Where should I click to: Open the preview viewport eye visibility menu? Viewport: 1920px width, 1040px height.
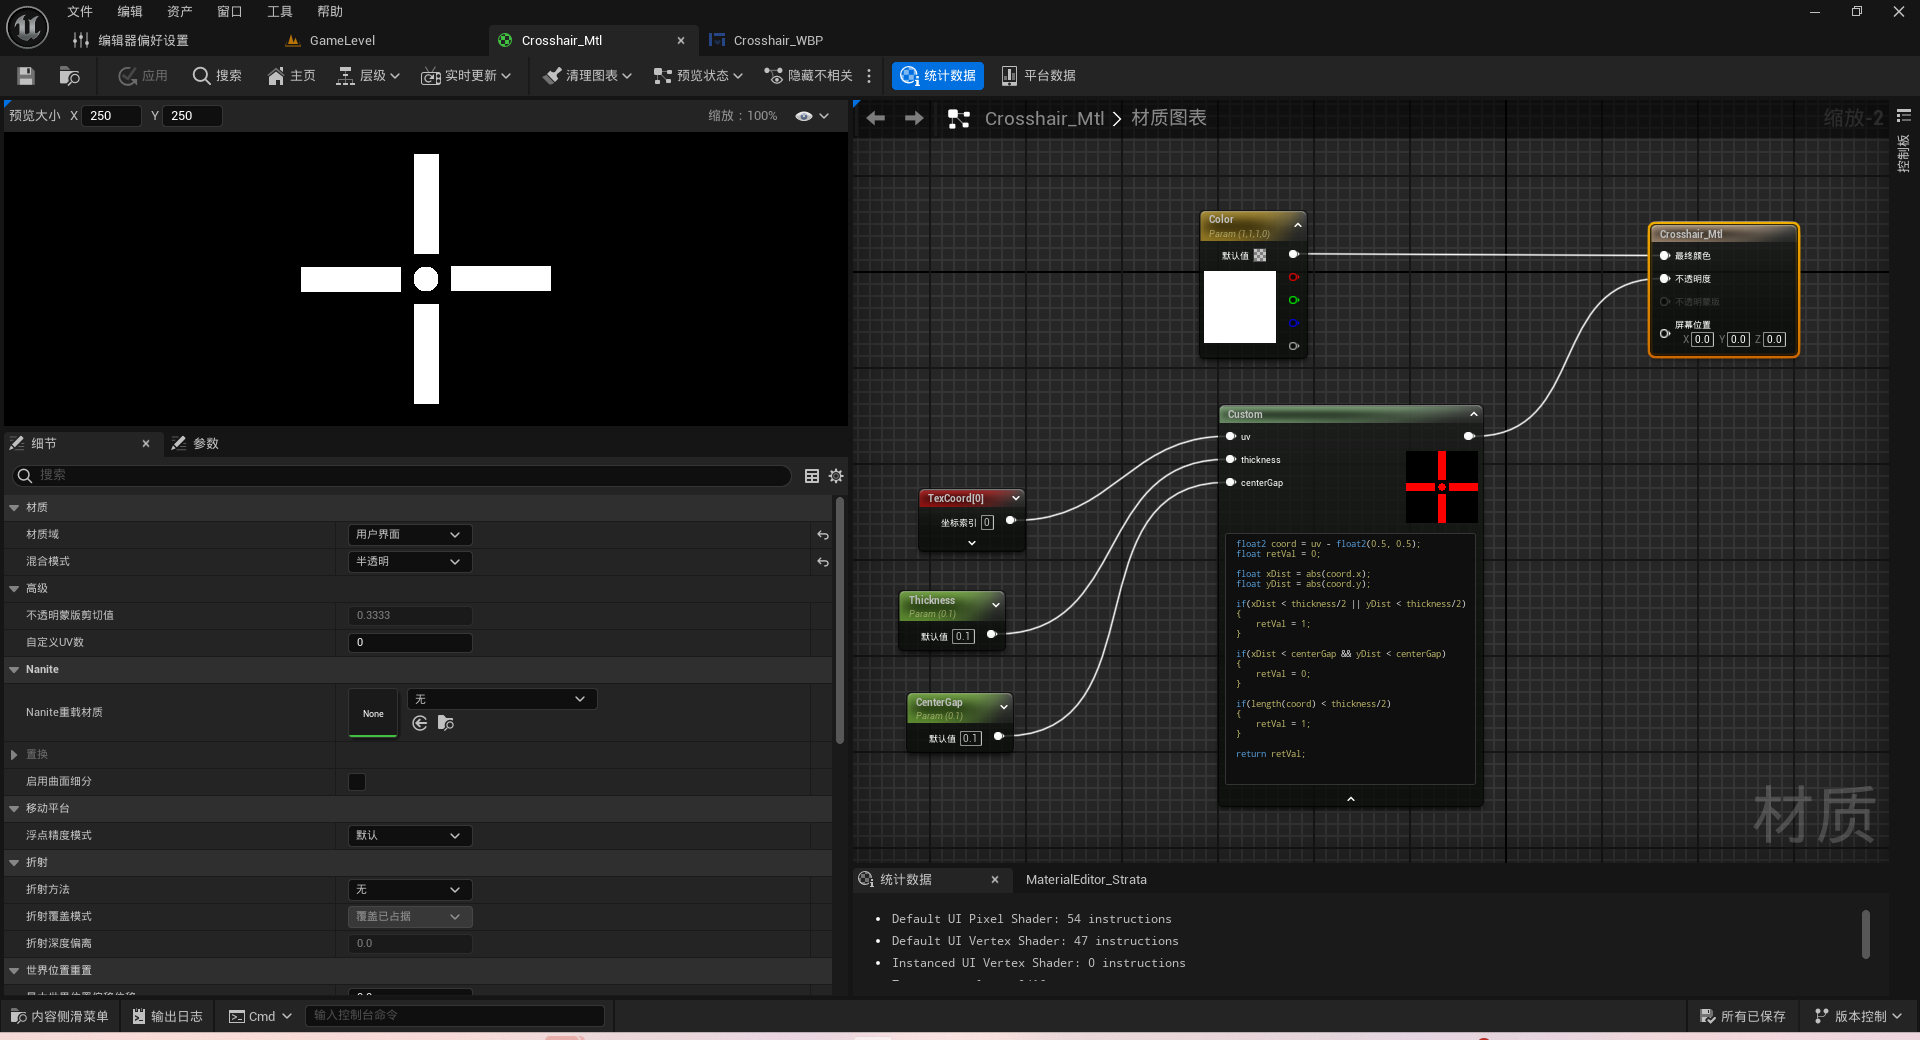pos(812,116)
